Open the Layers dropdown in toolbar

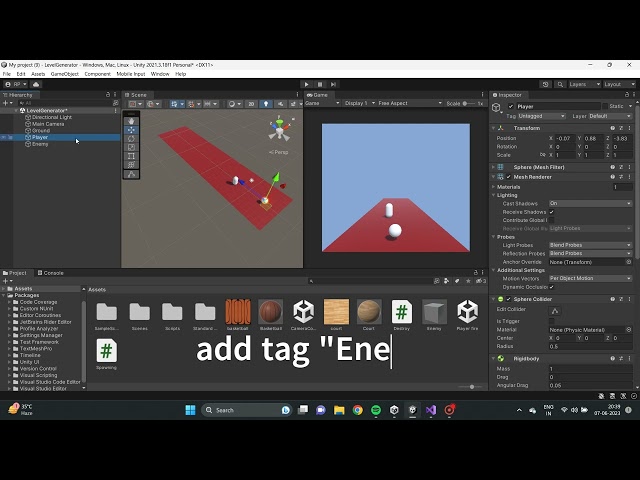(x=584, y=84)
